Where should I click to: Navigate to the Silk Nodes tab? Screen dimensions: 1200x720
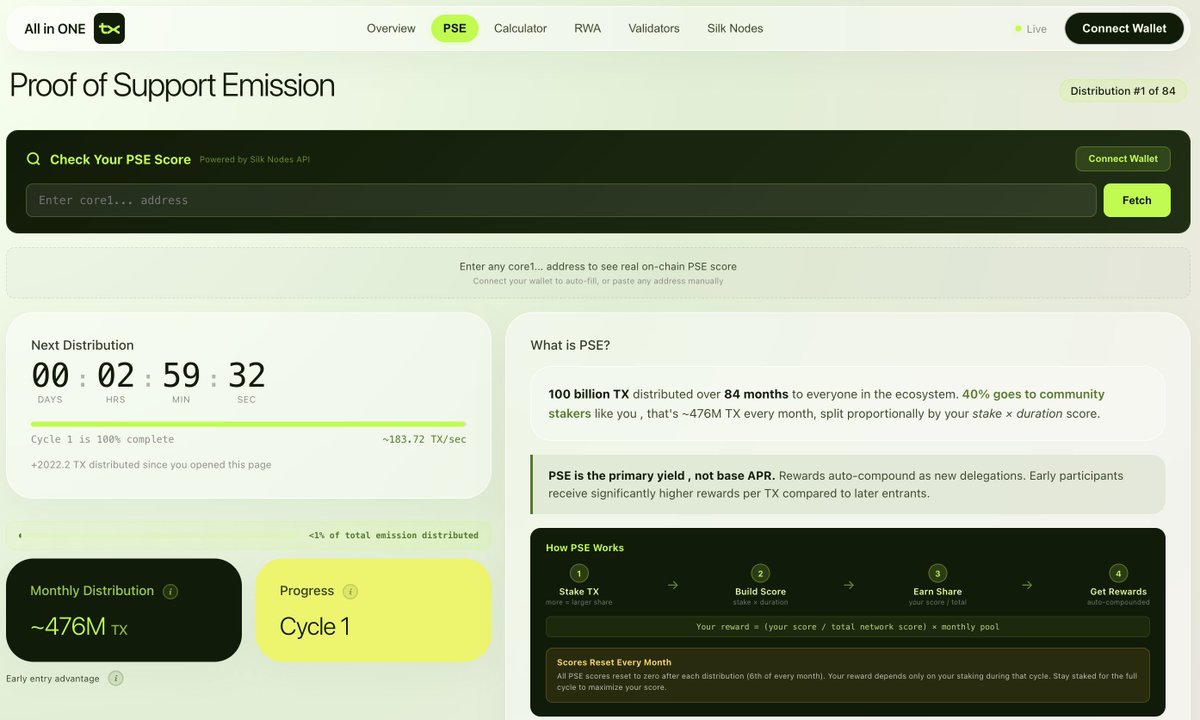click(735, 28)
